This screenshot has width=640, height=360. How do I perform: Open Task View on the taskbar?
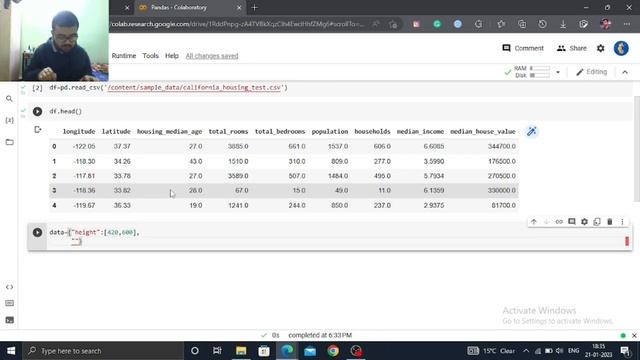click(x=217, y=351)
